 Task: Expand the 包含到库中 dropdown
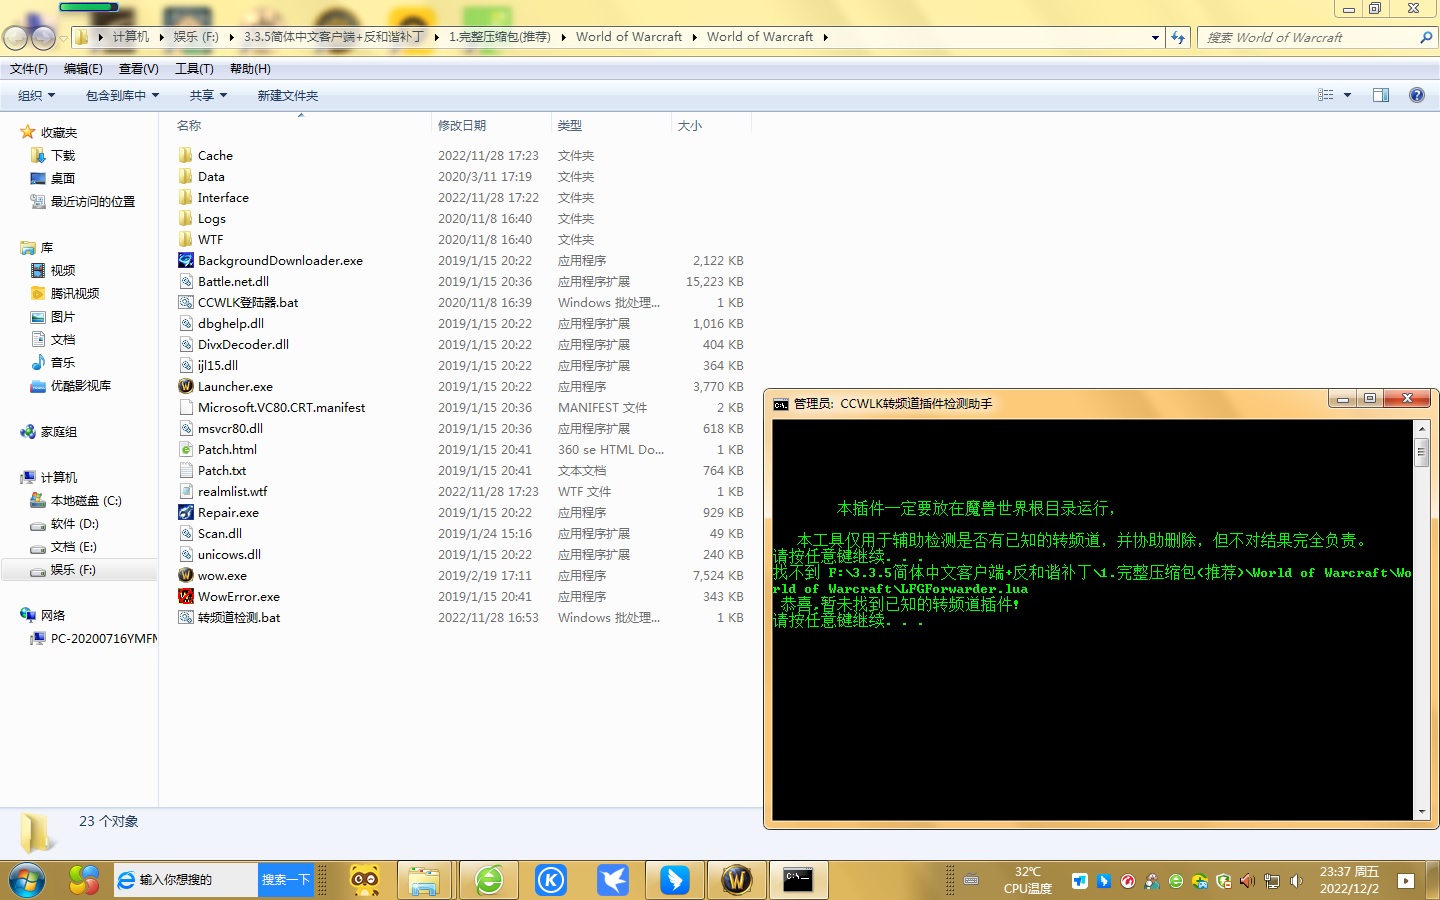click(122, 95)
